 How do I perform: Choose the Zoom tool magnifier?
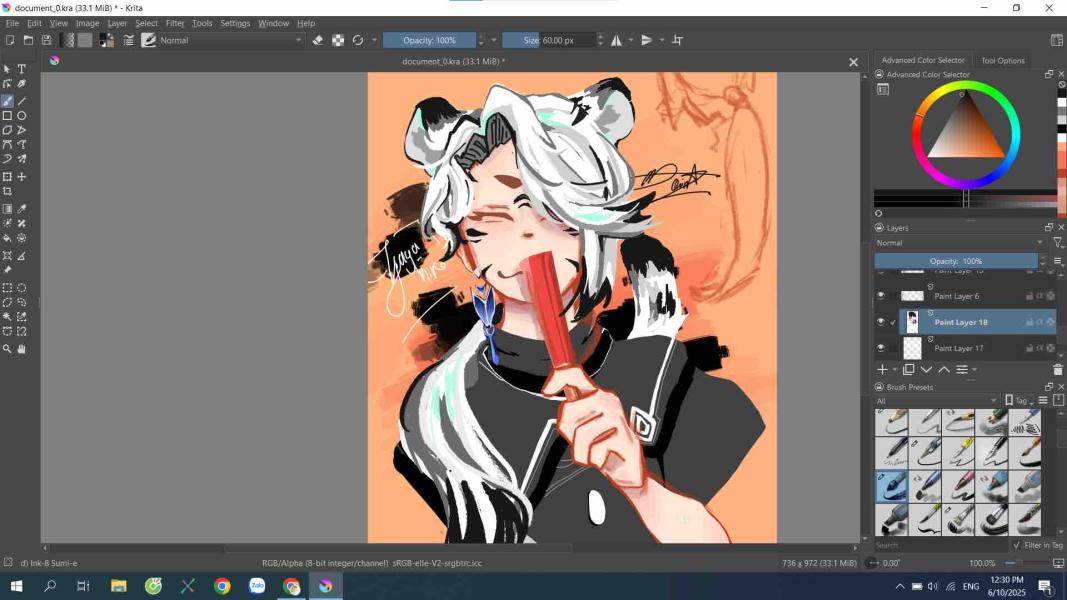click(x=7, y=349)
